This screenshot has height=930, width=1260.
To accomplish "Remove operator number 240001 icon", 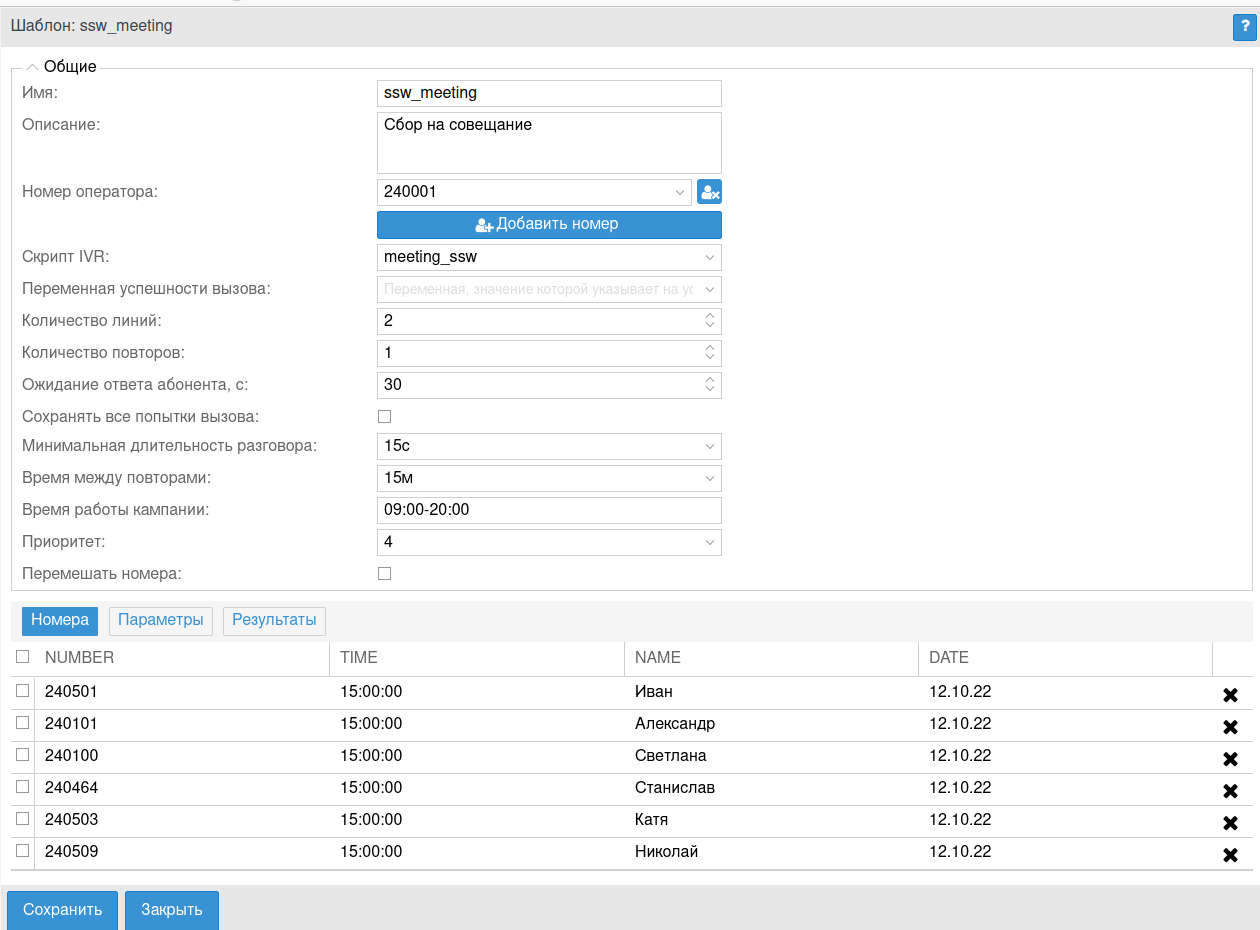I will (x=709, y=192).
